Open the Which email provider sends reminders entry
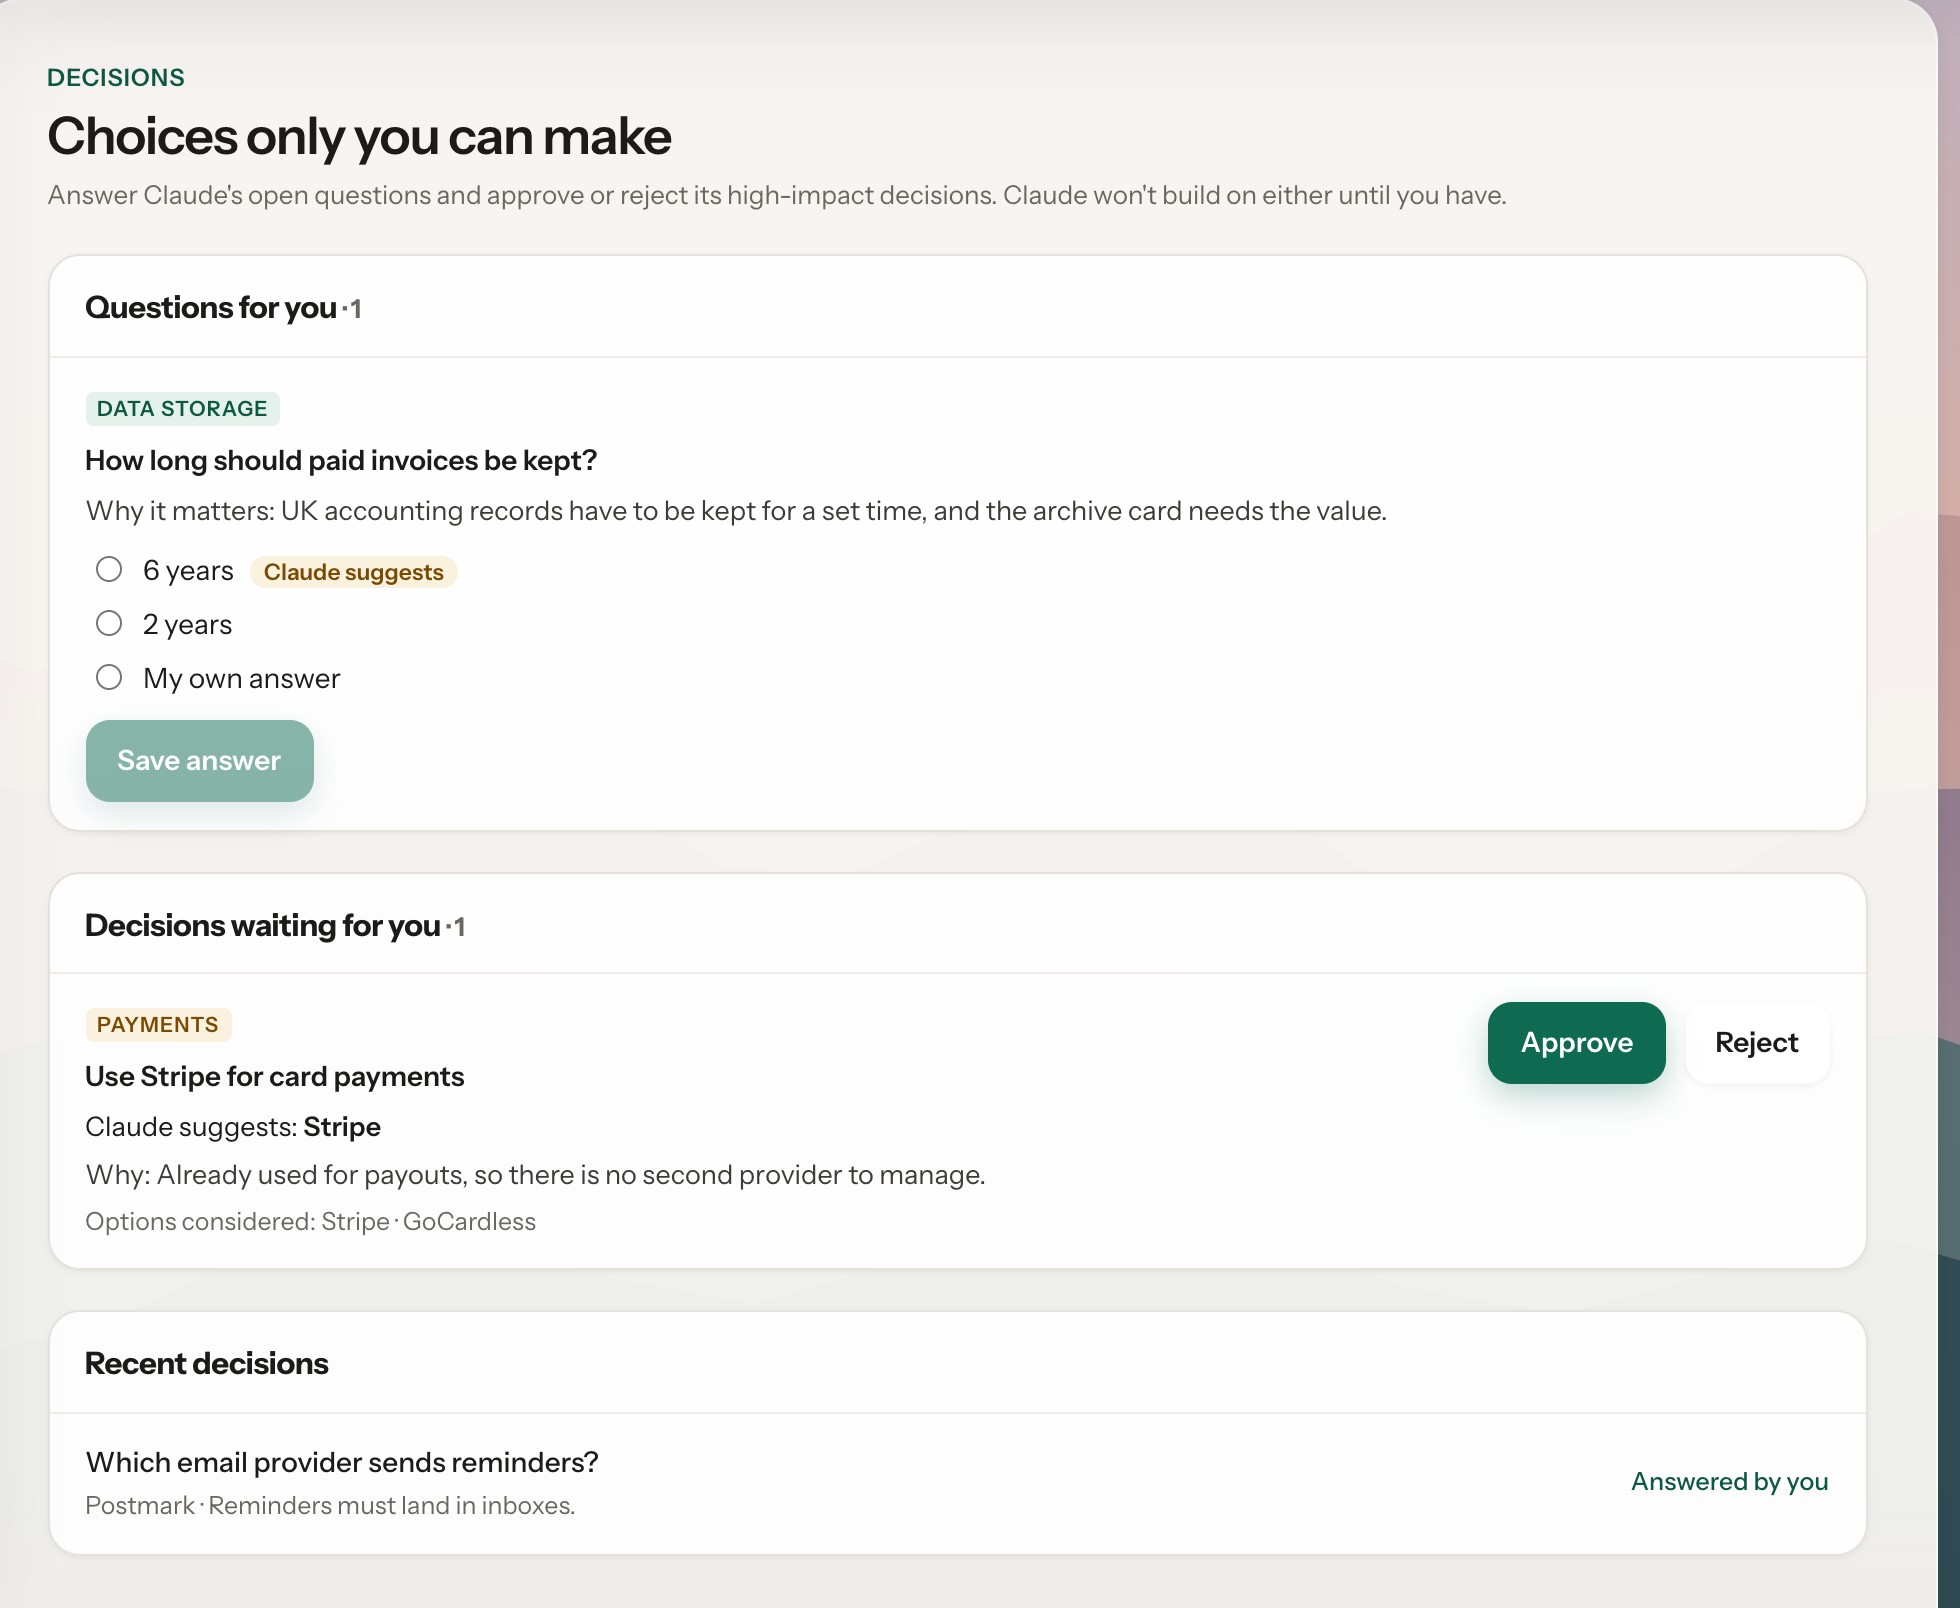 coord(957,1483)
